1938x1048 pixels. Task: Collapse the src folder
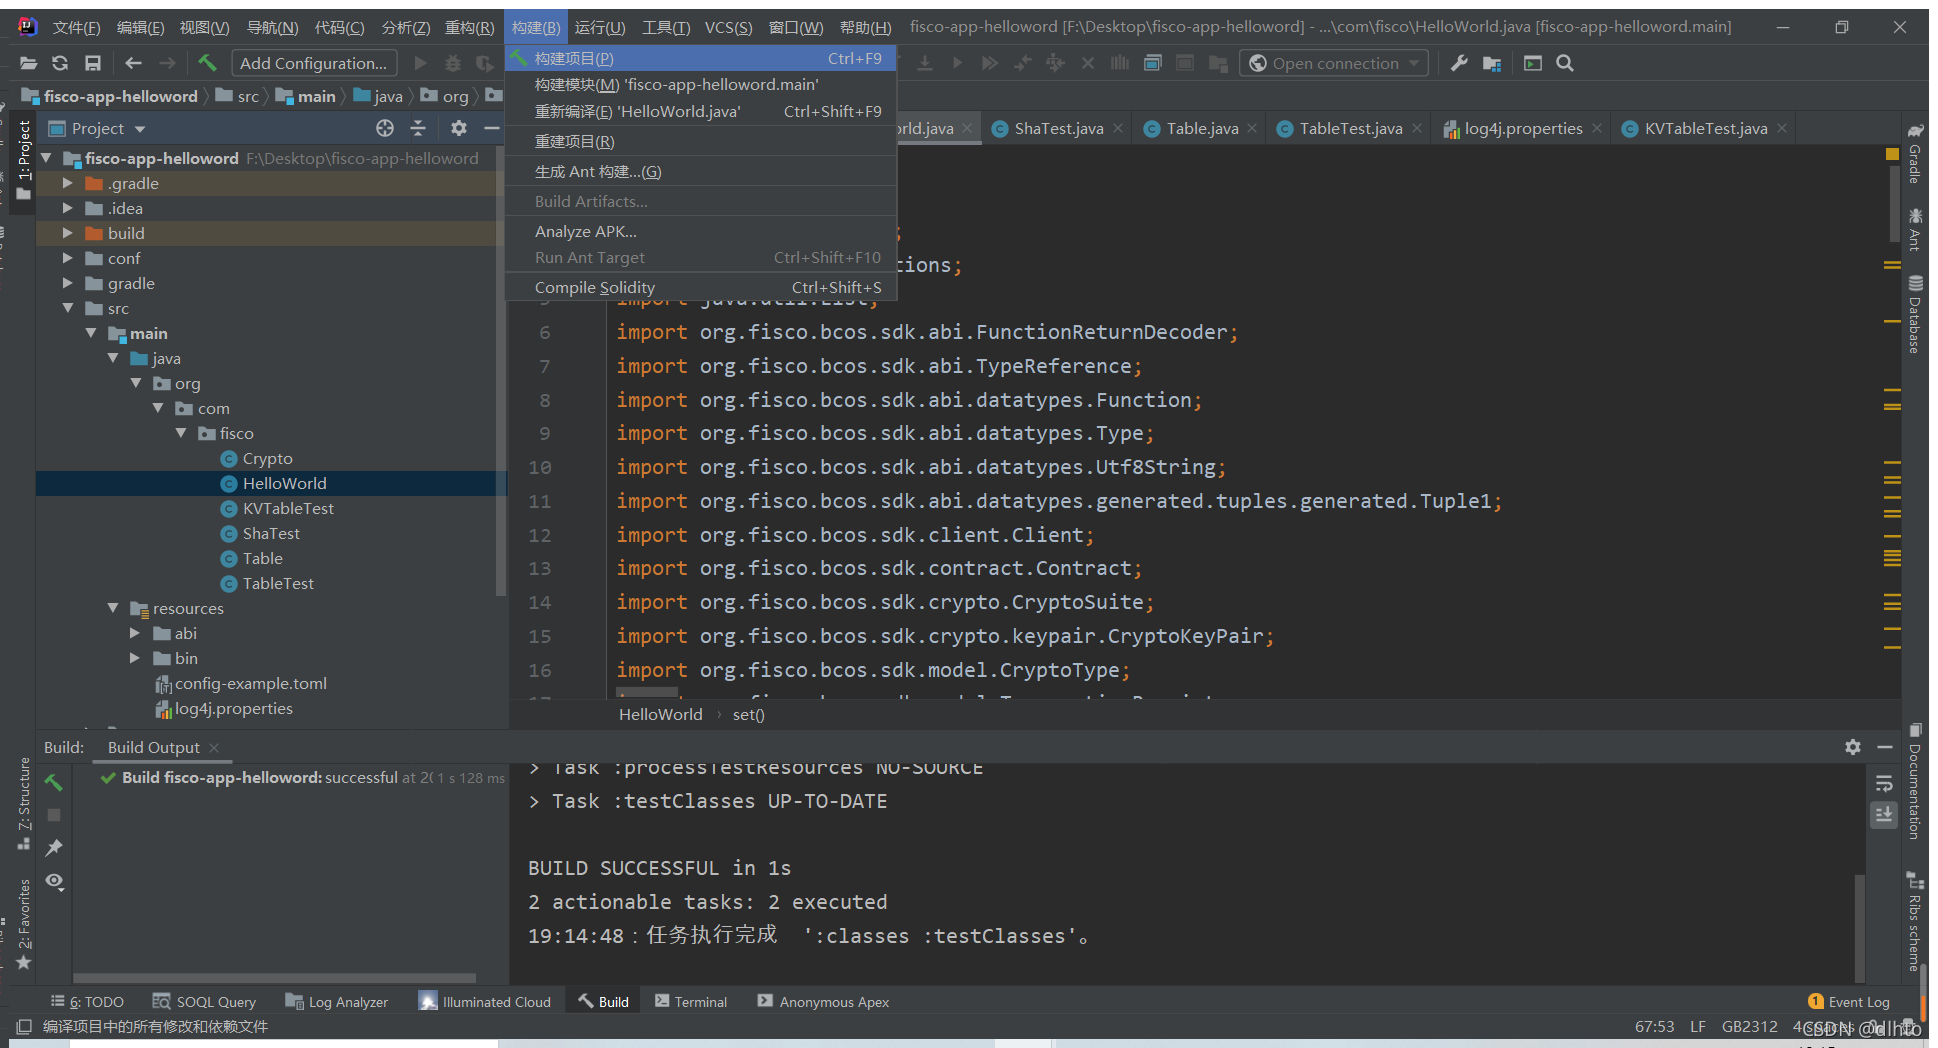[x=67, y=308]
